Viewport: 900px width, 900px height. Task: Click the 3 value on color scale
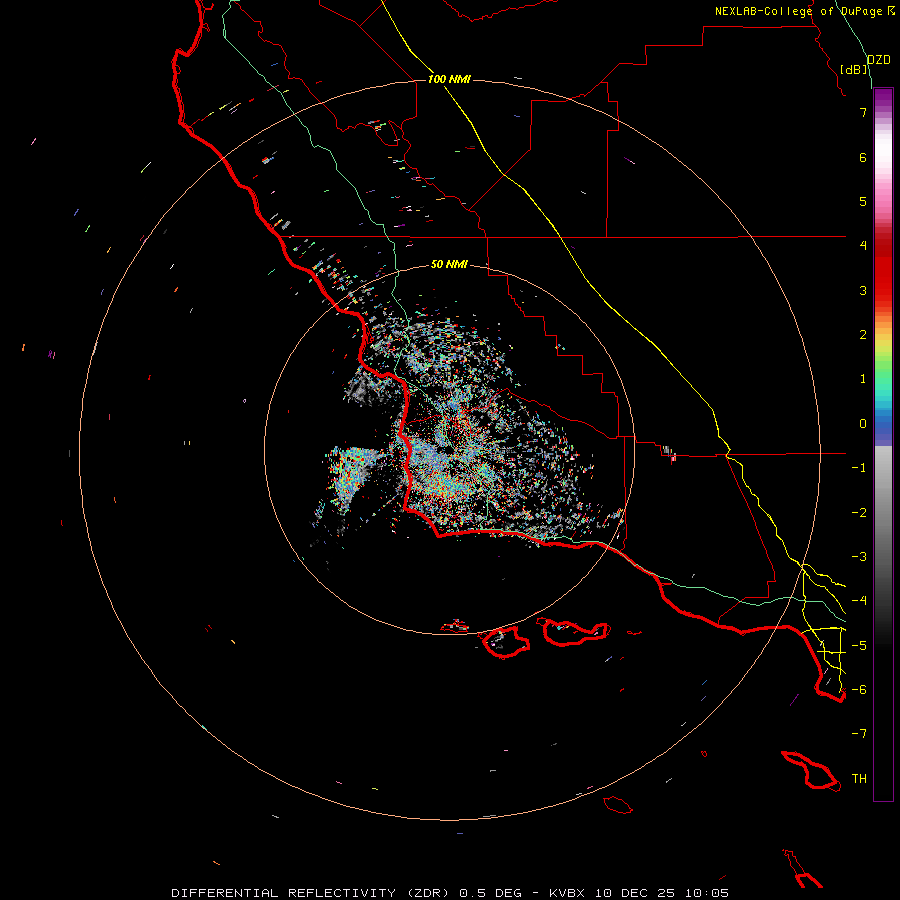[863, 290]
